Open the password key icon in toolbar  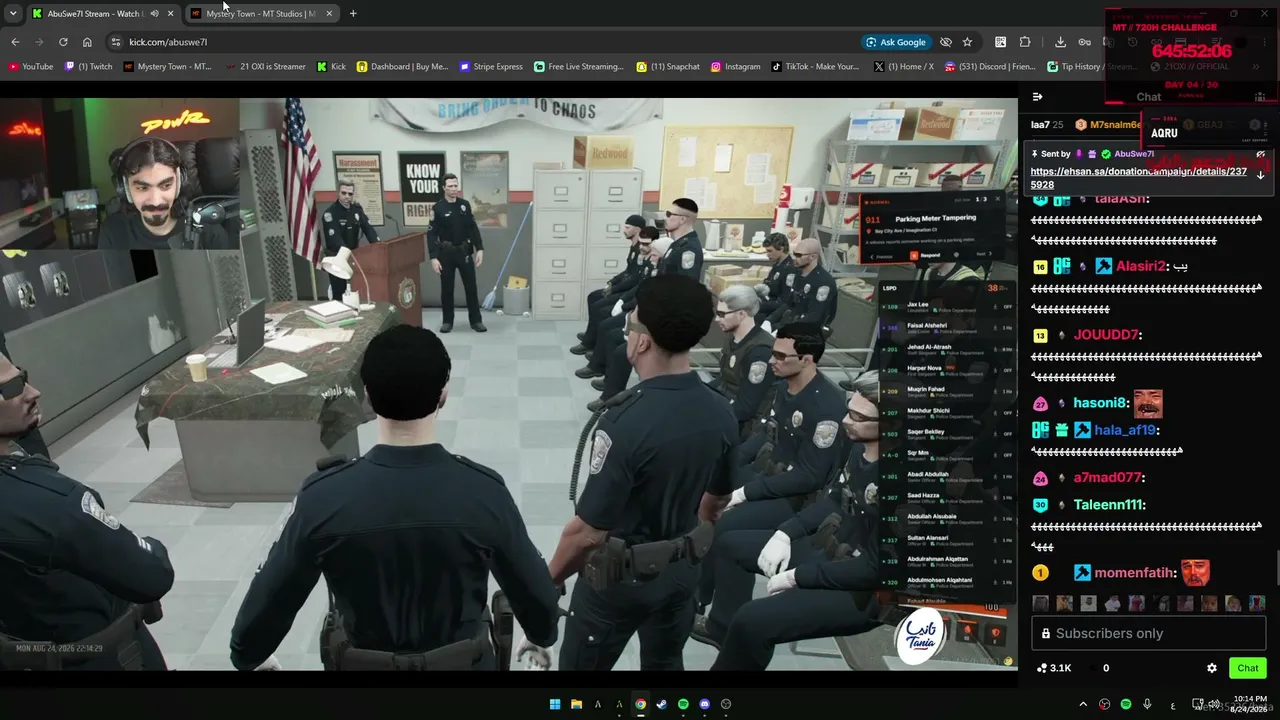click(x=1085, y=42)
